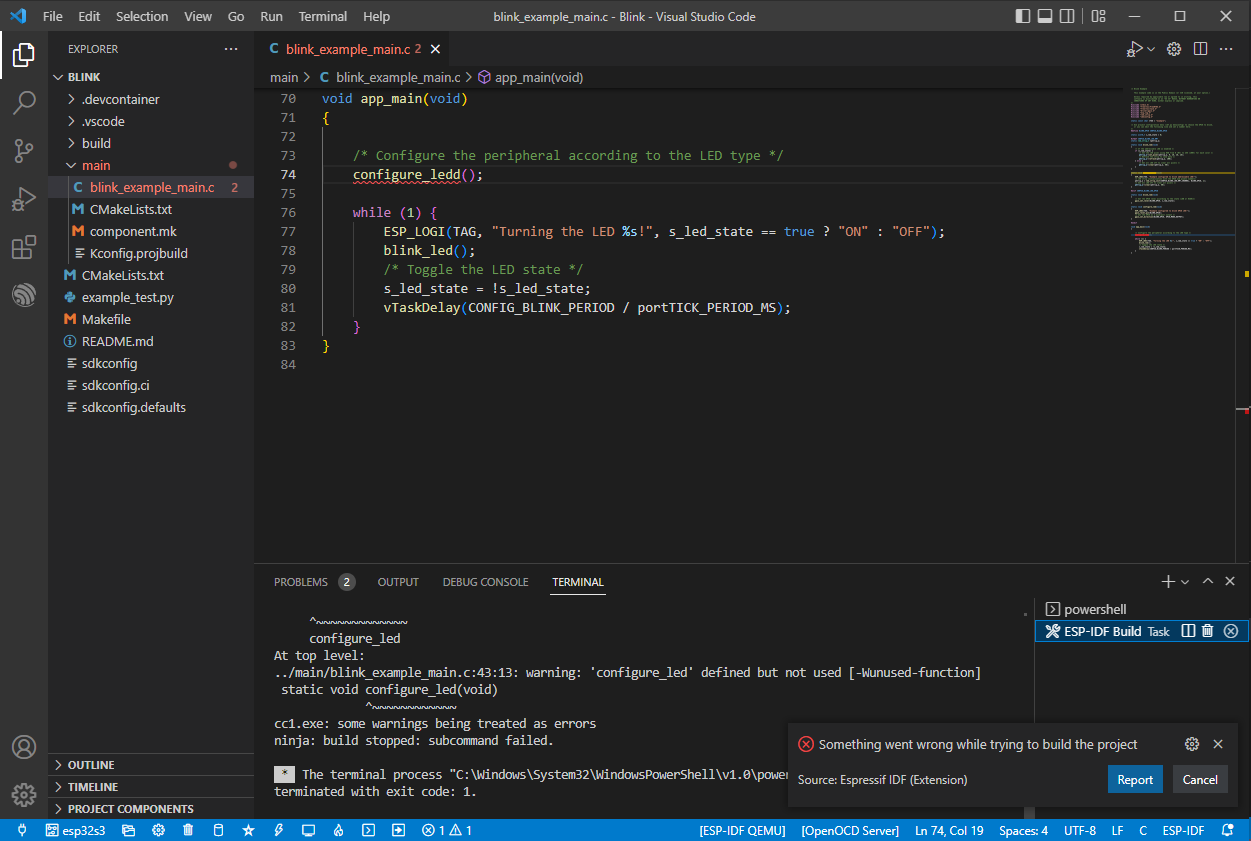Kill ESP-IDF Build terminal with trash icon
Image resolution: width=1251 pixels, height=841 pixels.
(x=1208, y=631)
